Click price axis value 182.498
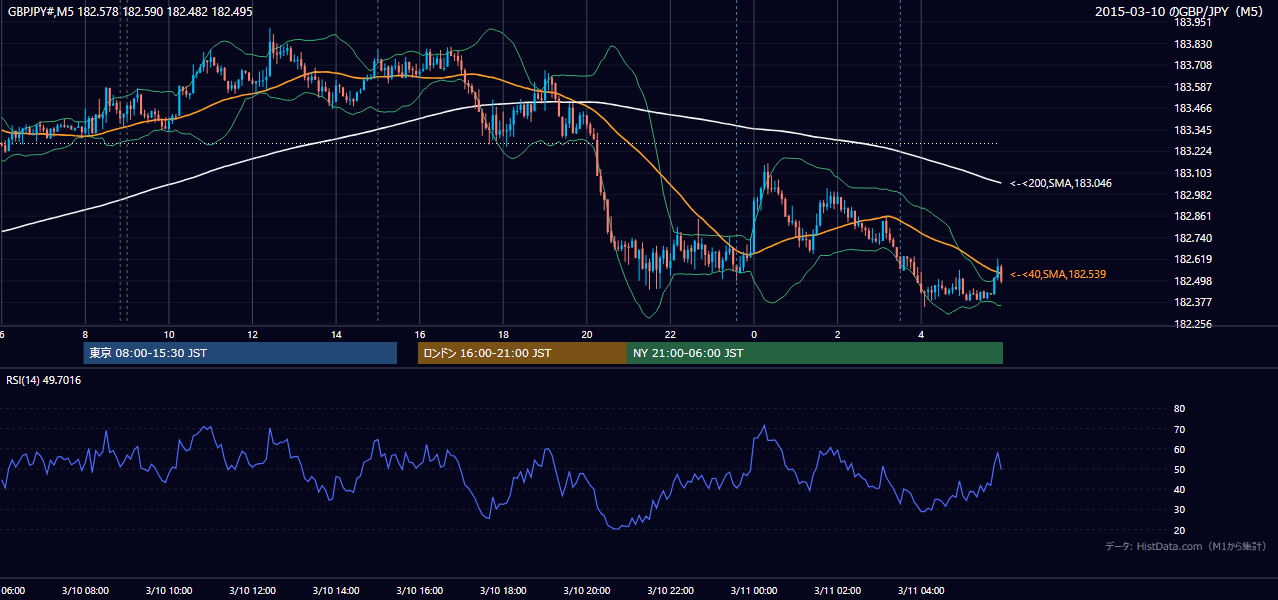This screenshot has width=1278, height=600. click(1192, 281)
